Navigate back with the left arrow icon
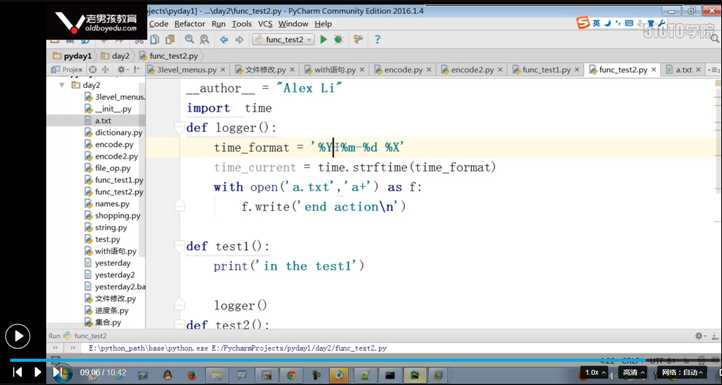The height and width of the screenshot is (385, 722). 224,40
